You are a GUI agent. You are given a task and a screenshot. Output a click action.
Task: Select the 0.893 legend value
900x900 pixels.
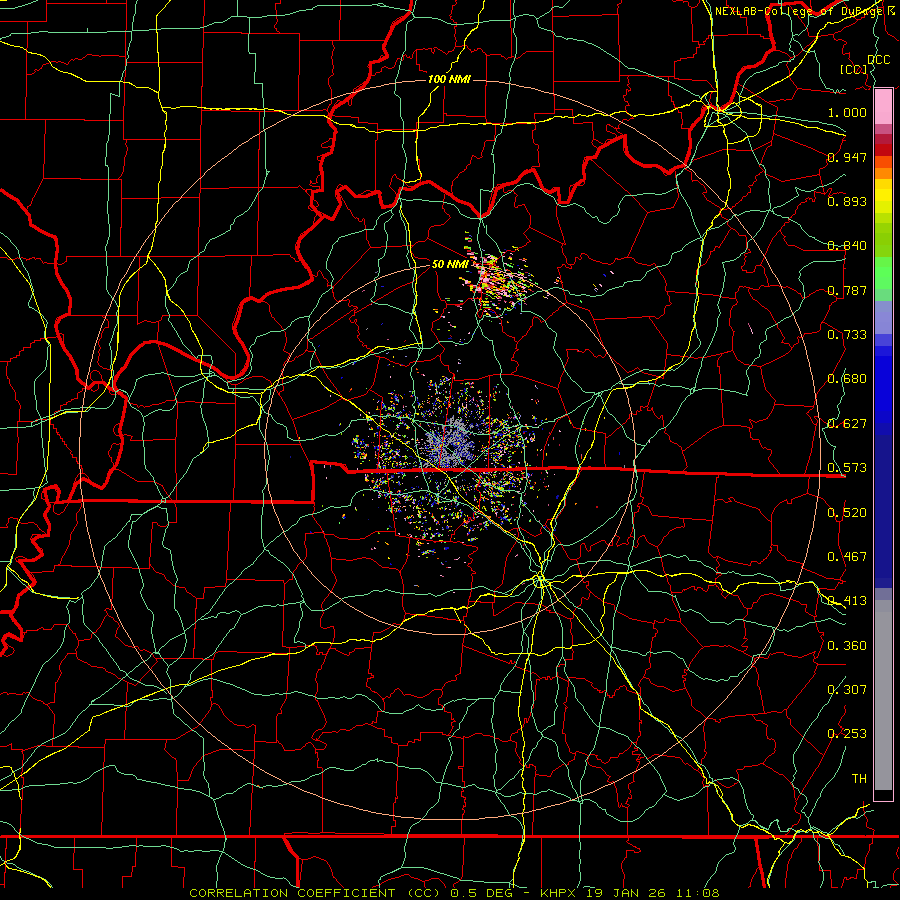pos(847,201)
